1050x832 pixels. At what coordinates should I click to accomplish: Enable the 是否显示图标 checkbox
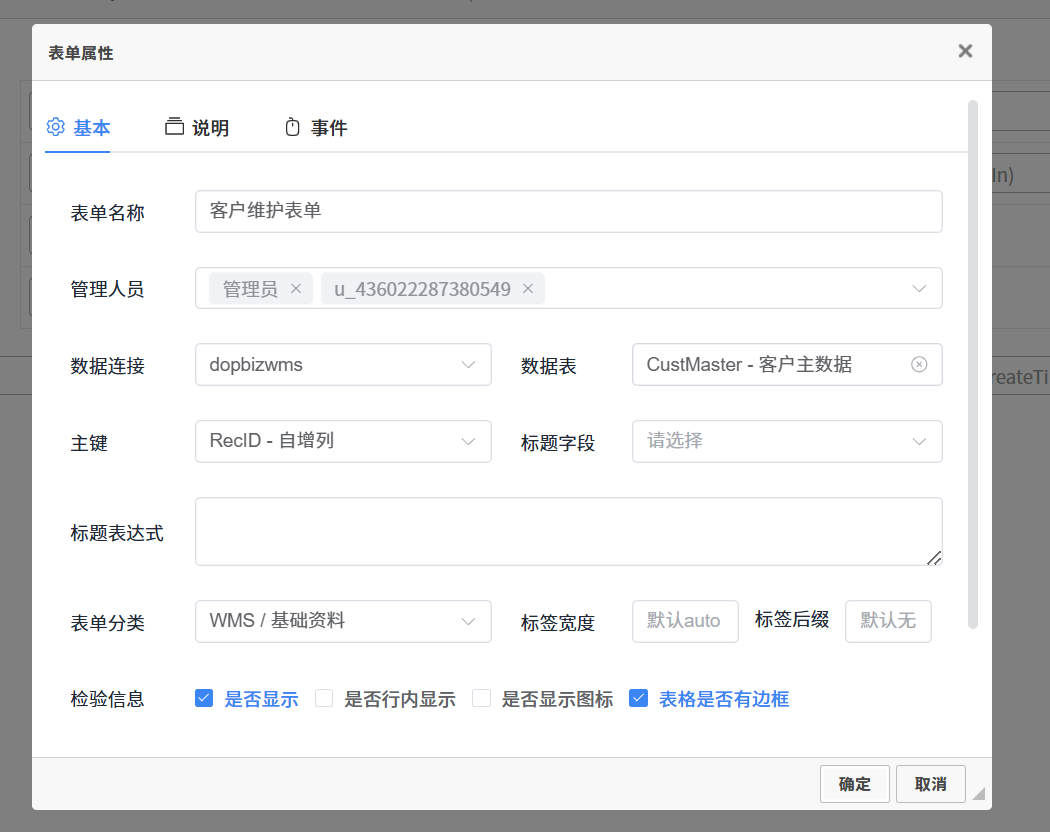[x=482, y=699]
